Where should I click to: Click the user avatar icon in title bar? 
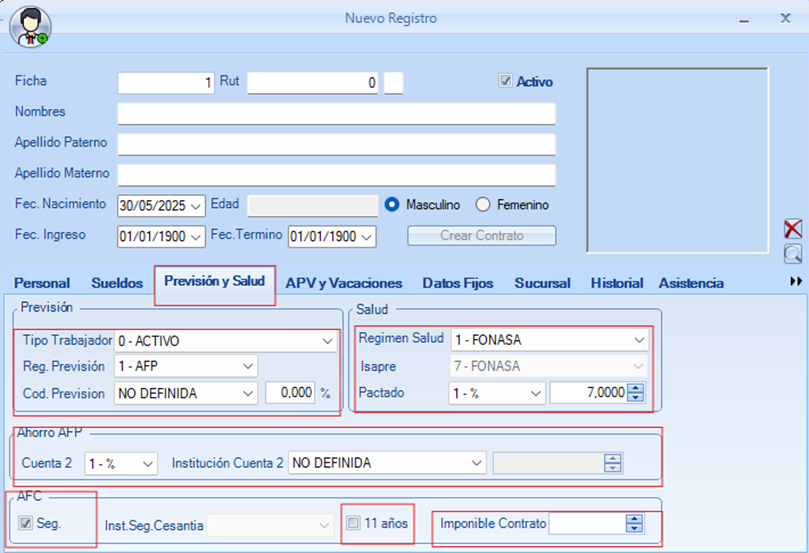[x=29, y=27]
